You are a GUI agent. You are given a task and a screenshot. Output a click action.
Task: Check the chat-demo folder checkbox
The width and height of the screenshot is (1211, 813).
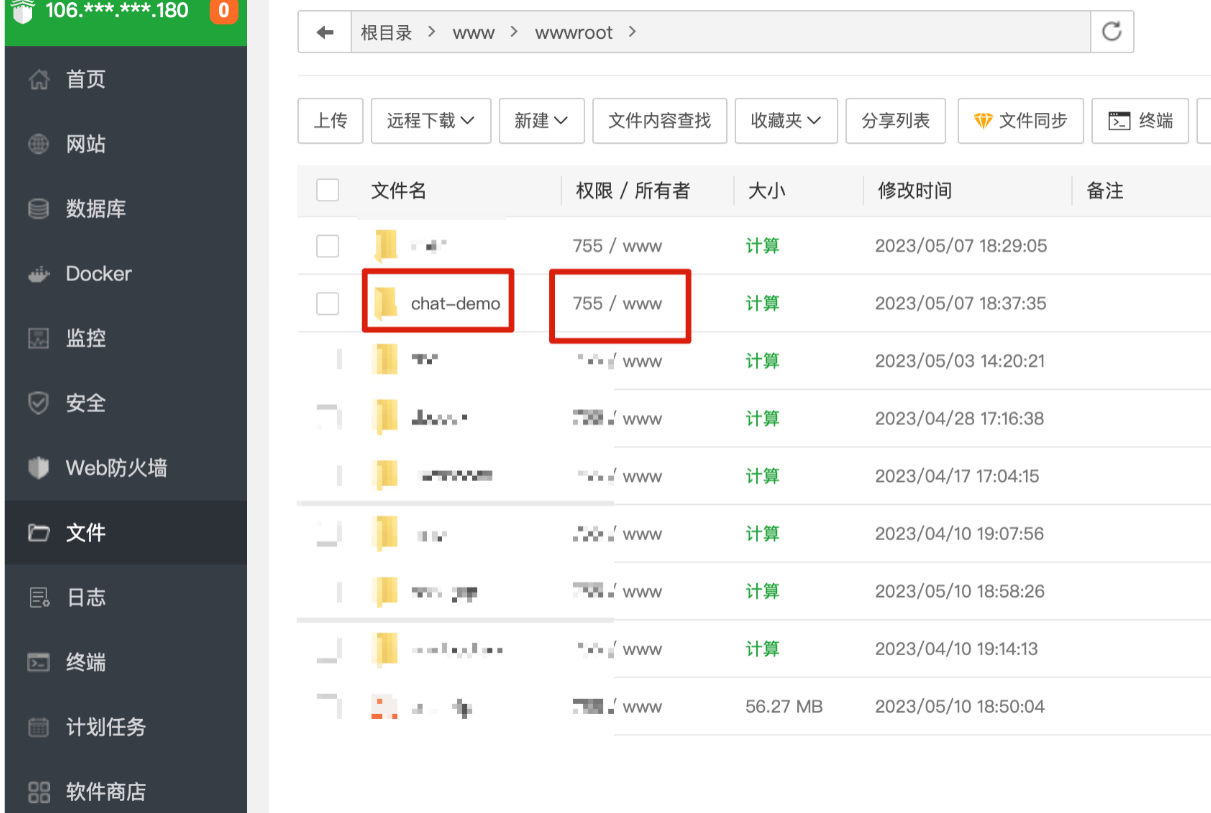point(328,303)
